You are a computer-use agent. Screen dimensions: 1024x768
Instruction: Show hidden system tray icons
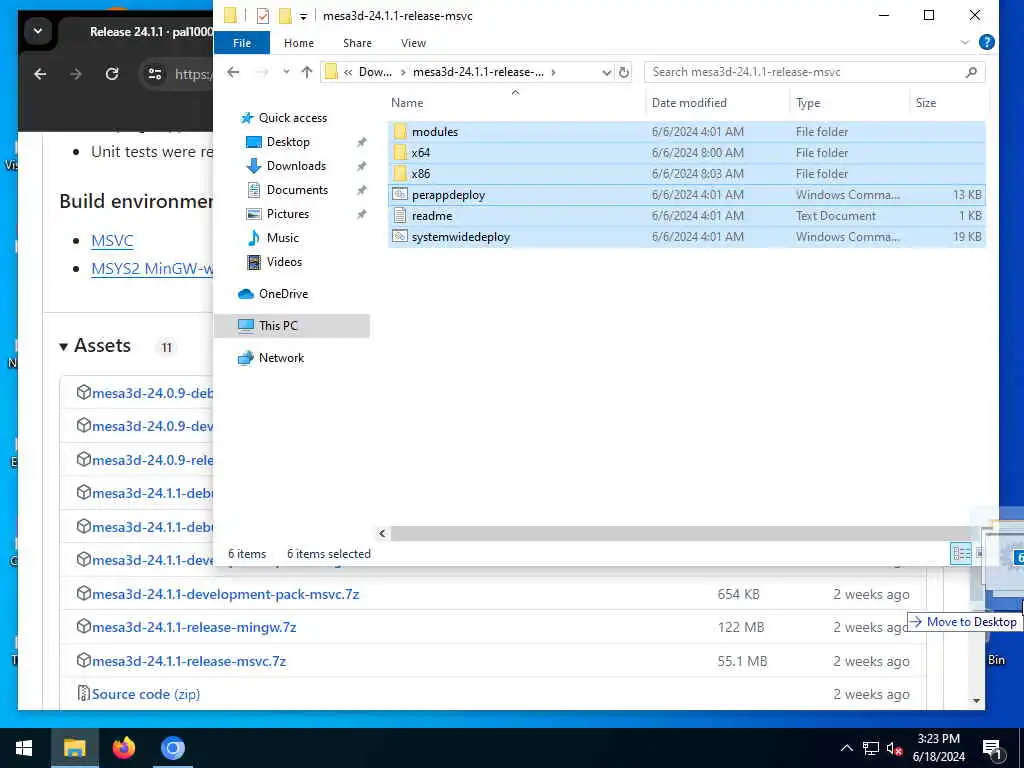tap(846, 748)
